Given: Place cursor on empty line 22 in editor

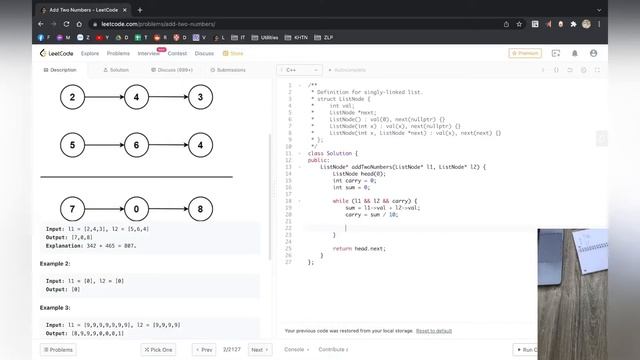Looking at the screenshot, I should click(420, 228).
